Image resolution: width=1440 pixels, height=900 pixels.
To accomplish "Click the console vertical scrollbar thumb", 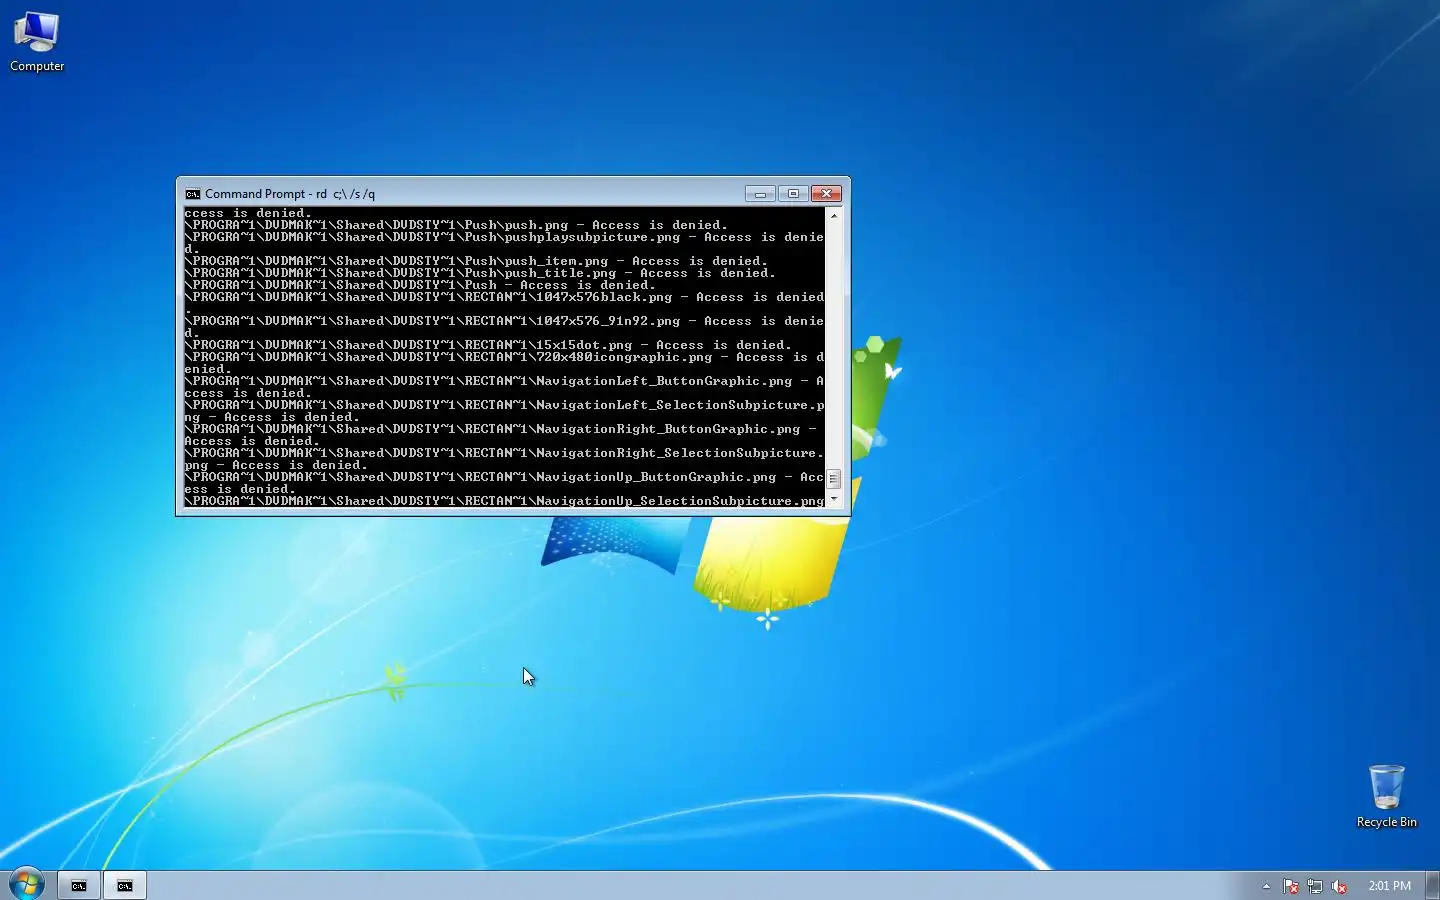I will [834, 478].
